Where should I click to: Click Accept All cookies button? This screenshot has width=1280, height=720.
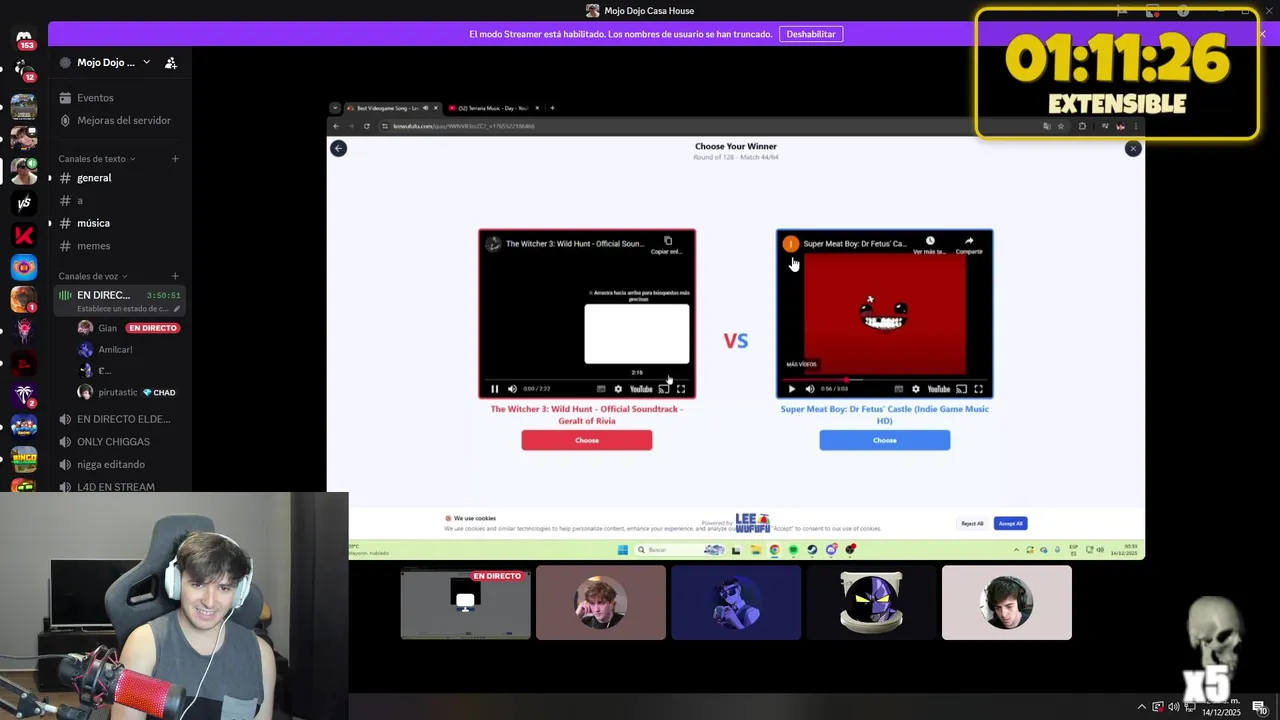pyautogui.click(x=1010, y=523)
